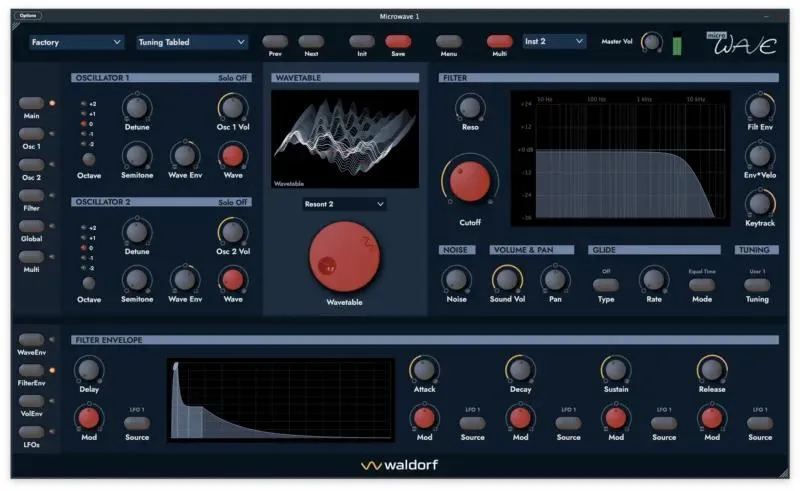Click the Sound Vol knob
Screen dimensions: 800x491
coord(507,280)
